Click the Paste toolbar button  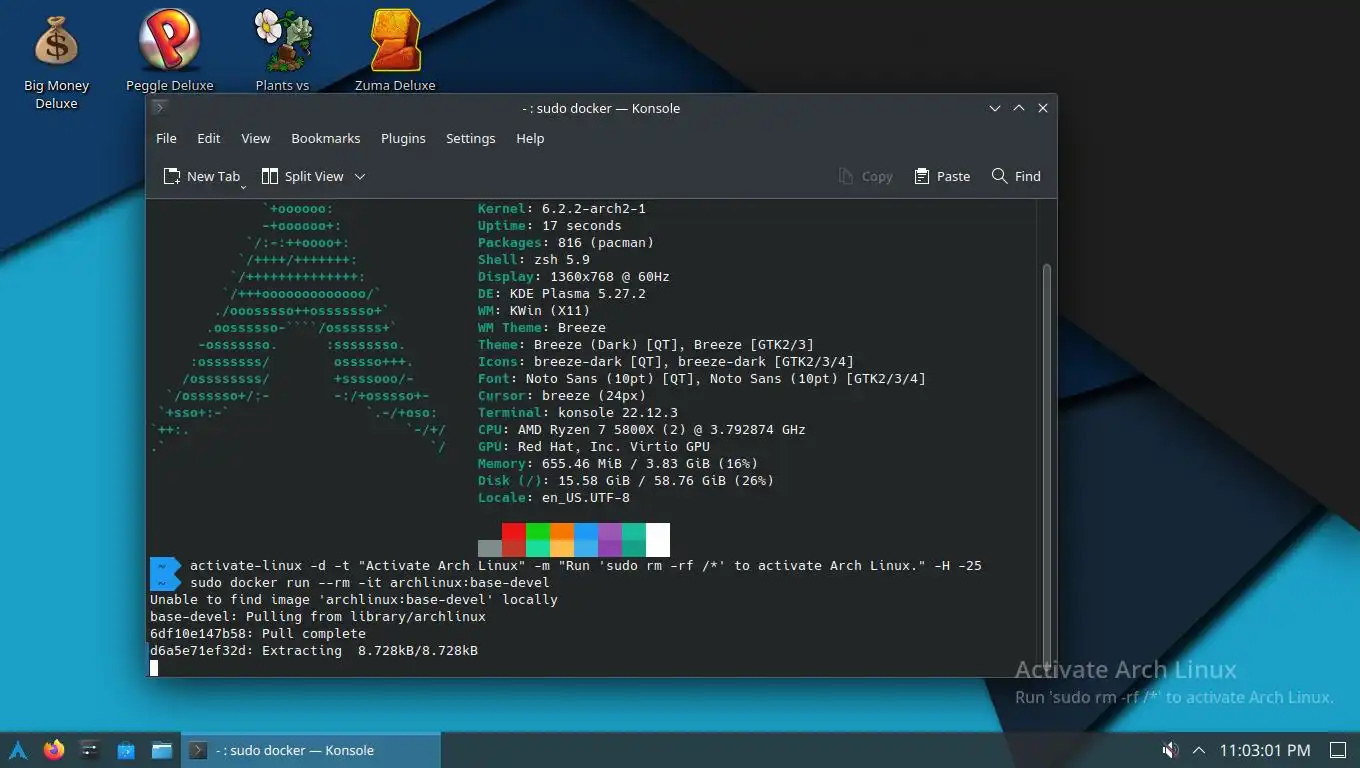[x=942, y=176]
